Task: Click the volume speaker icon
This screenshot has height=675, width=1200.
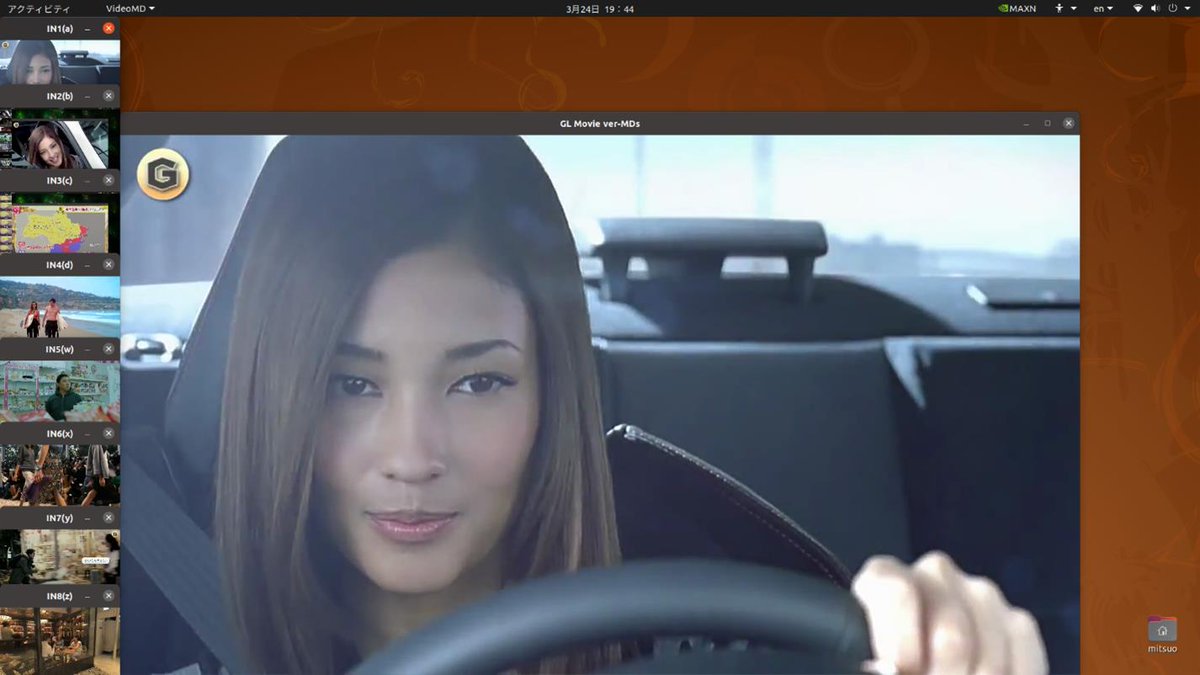Action: tap(1154, 8)
